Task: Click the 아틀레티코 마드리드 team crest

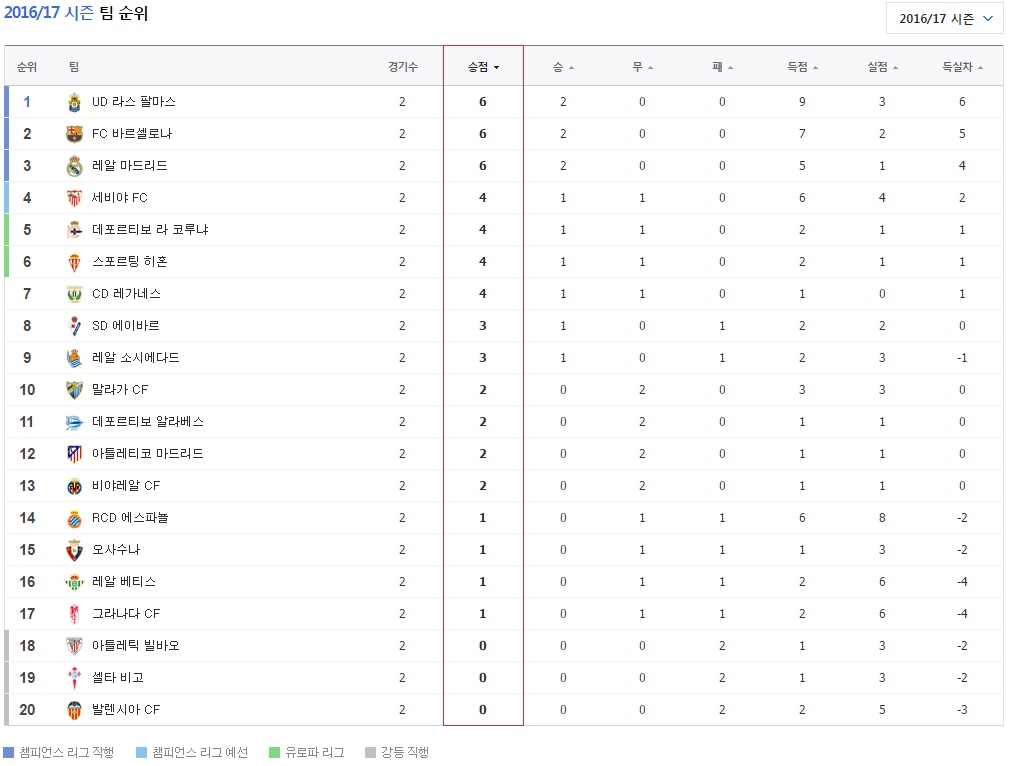Action: (x=74, y=454)
